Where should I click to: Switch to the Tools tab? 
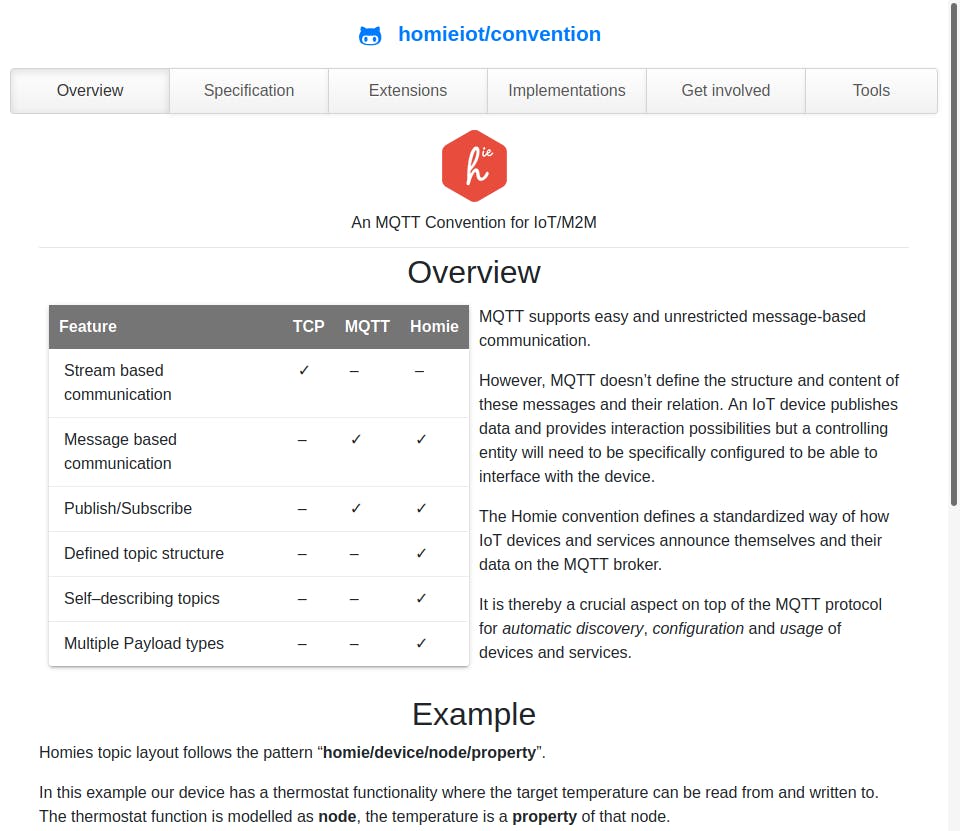[871, 91]
